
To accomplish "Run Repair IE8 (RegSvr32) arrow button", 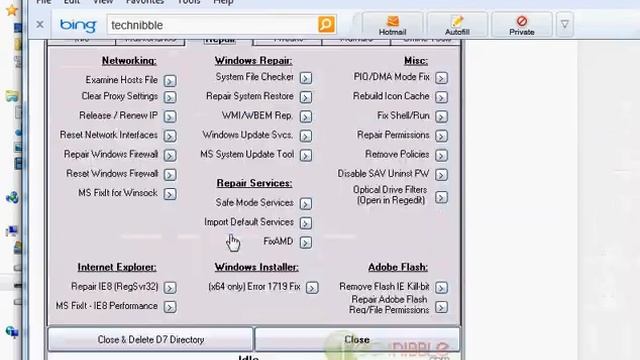I will (x=170, y=287).
